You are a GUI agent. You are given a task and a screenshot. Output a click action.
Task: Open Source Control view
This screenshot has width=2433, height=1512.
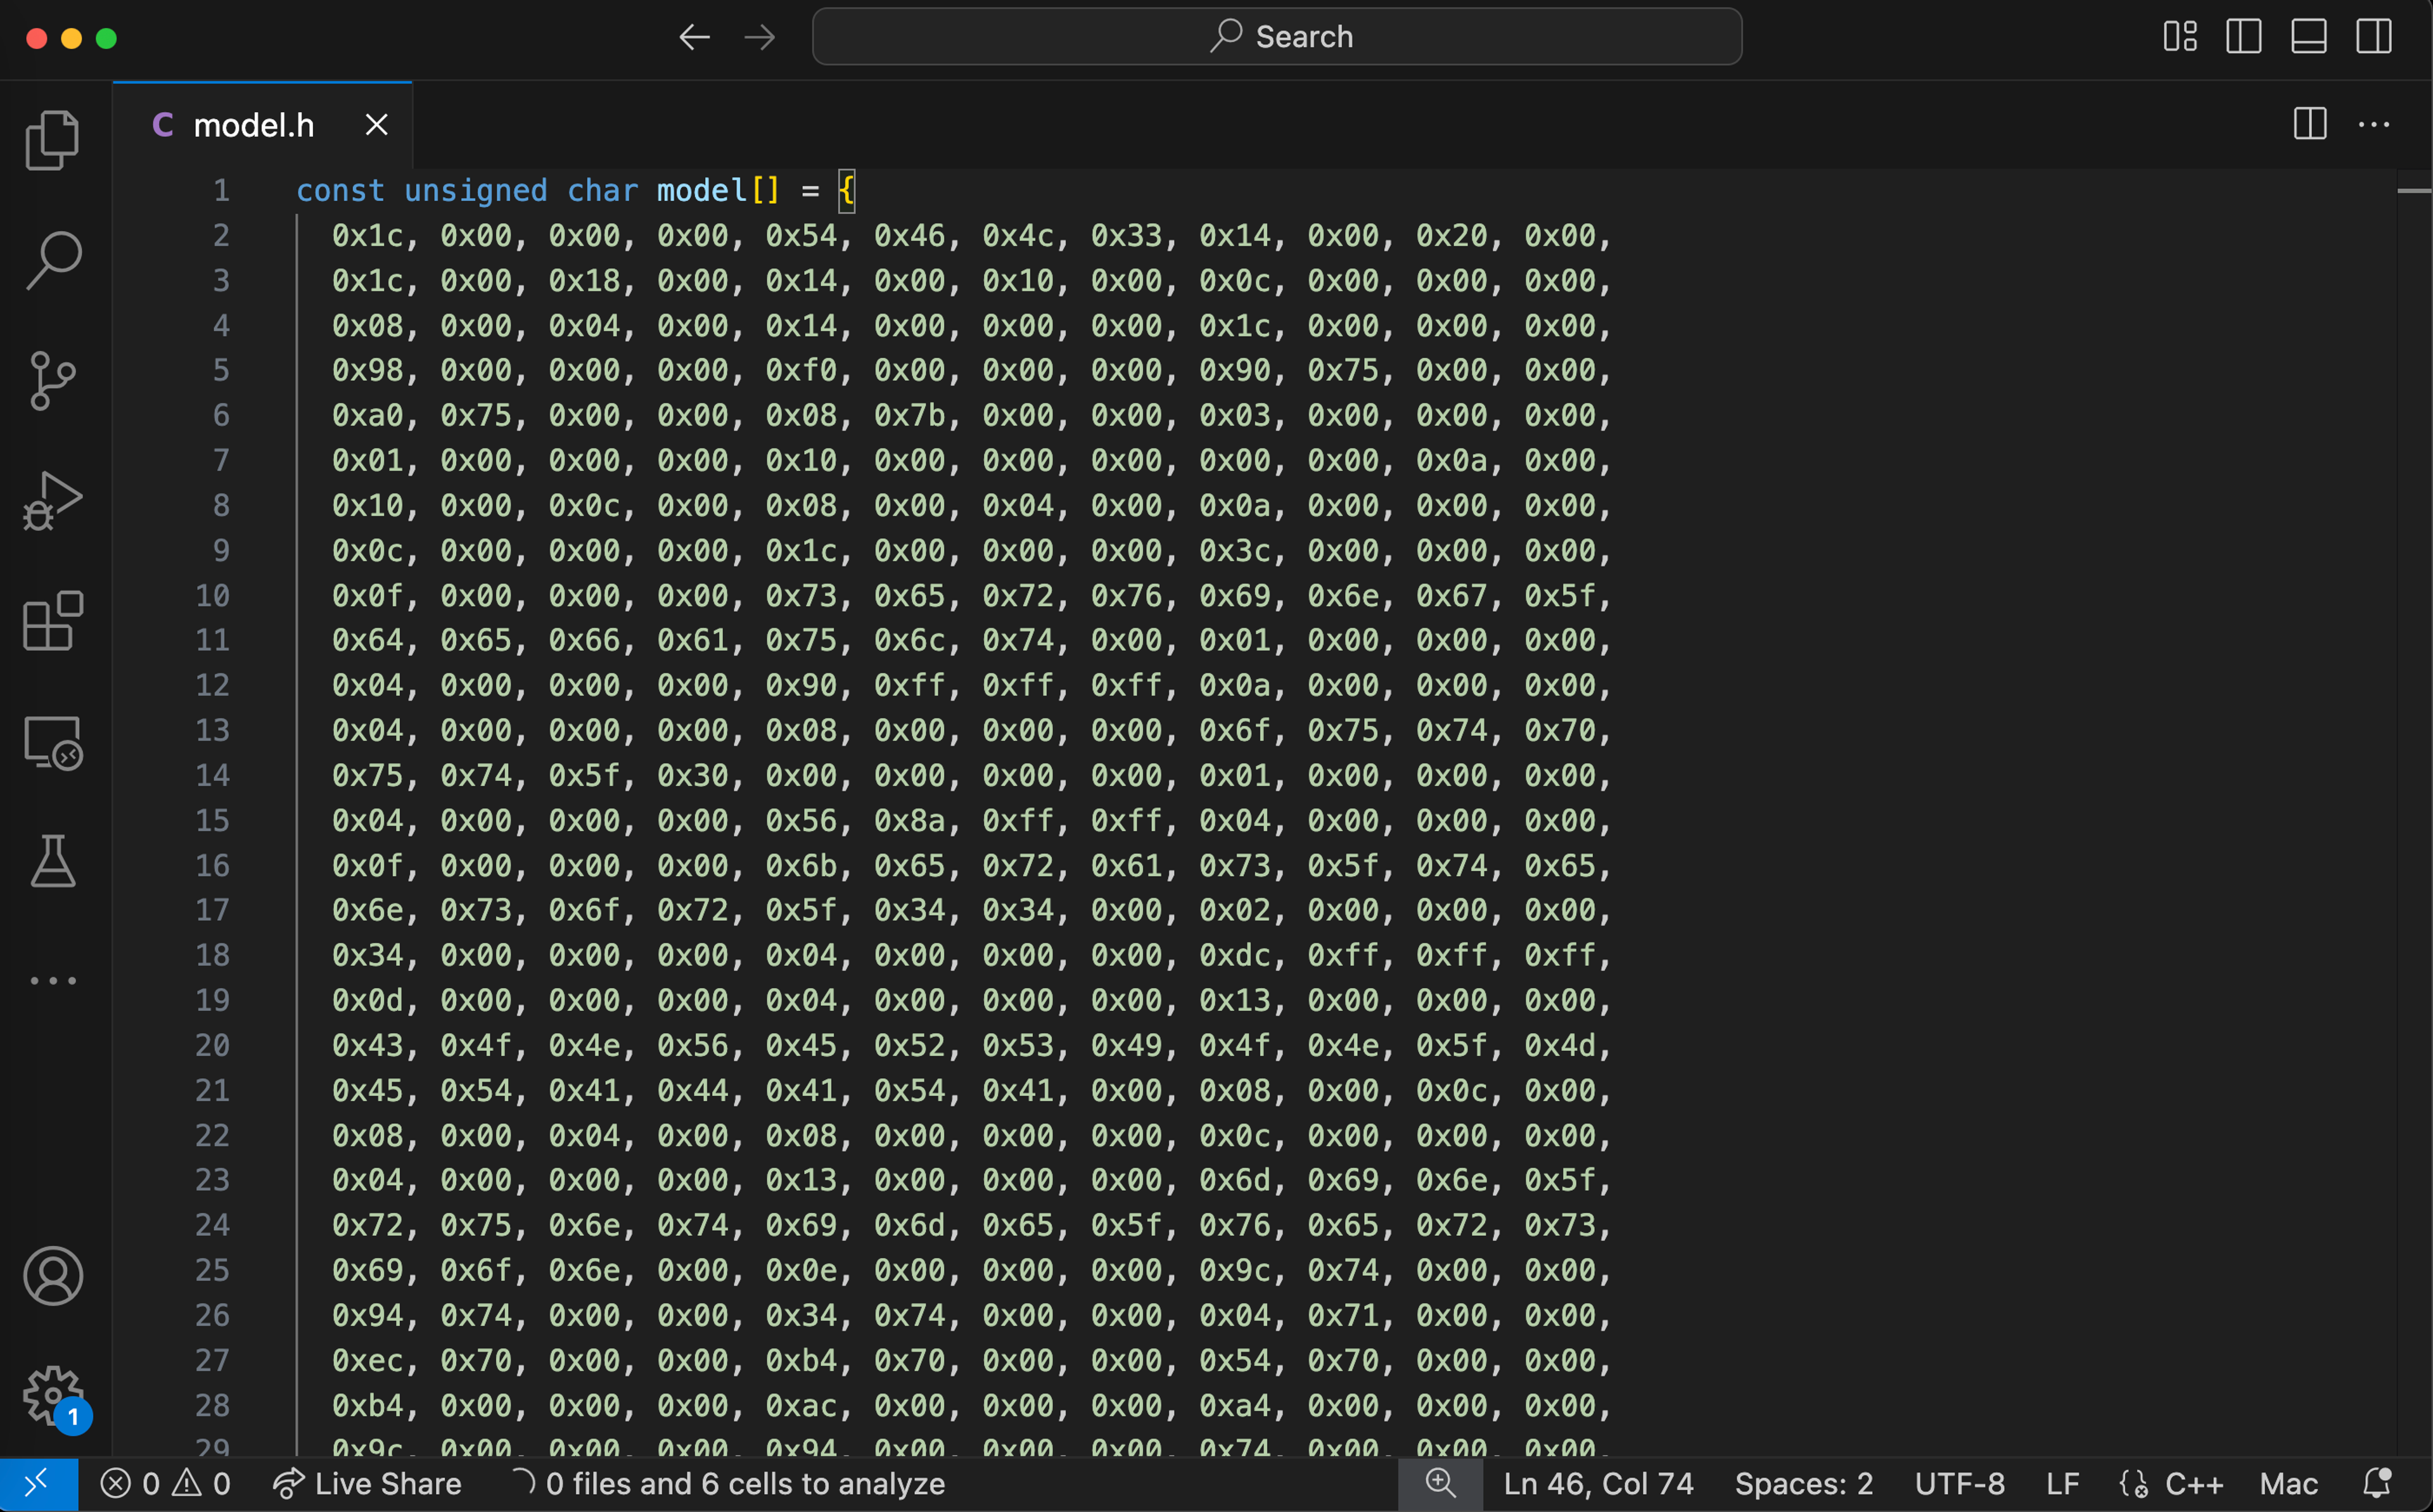tap(52, 381)
